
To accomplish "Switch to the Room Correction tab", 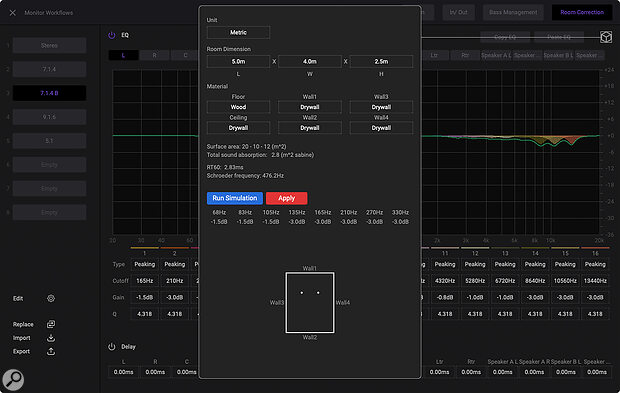I will (x=582, y=12).
